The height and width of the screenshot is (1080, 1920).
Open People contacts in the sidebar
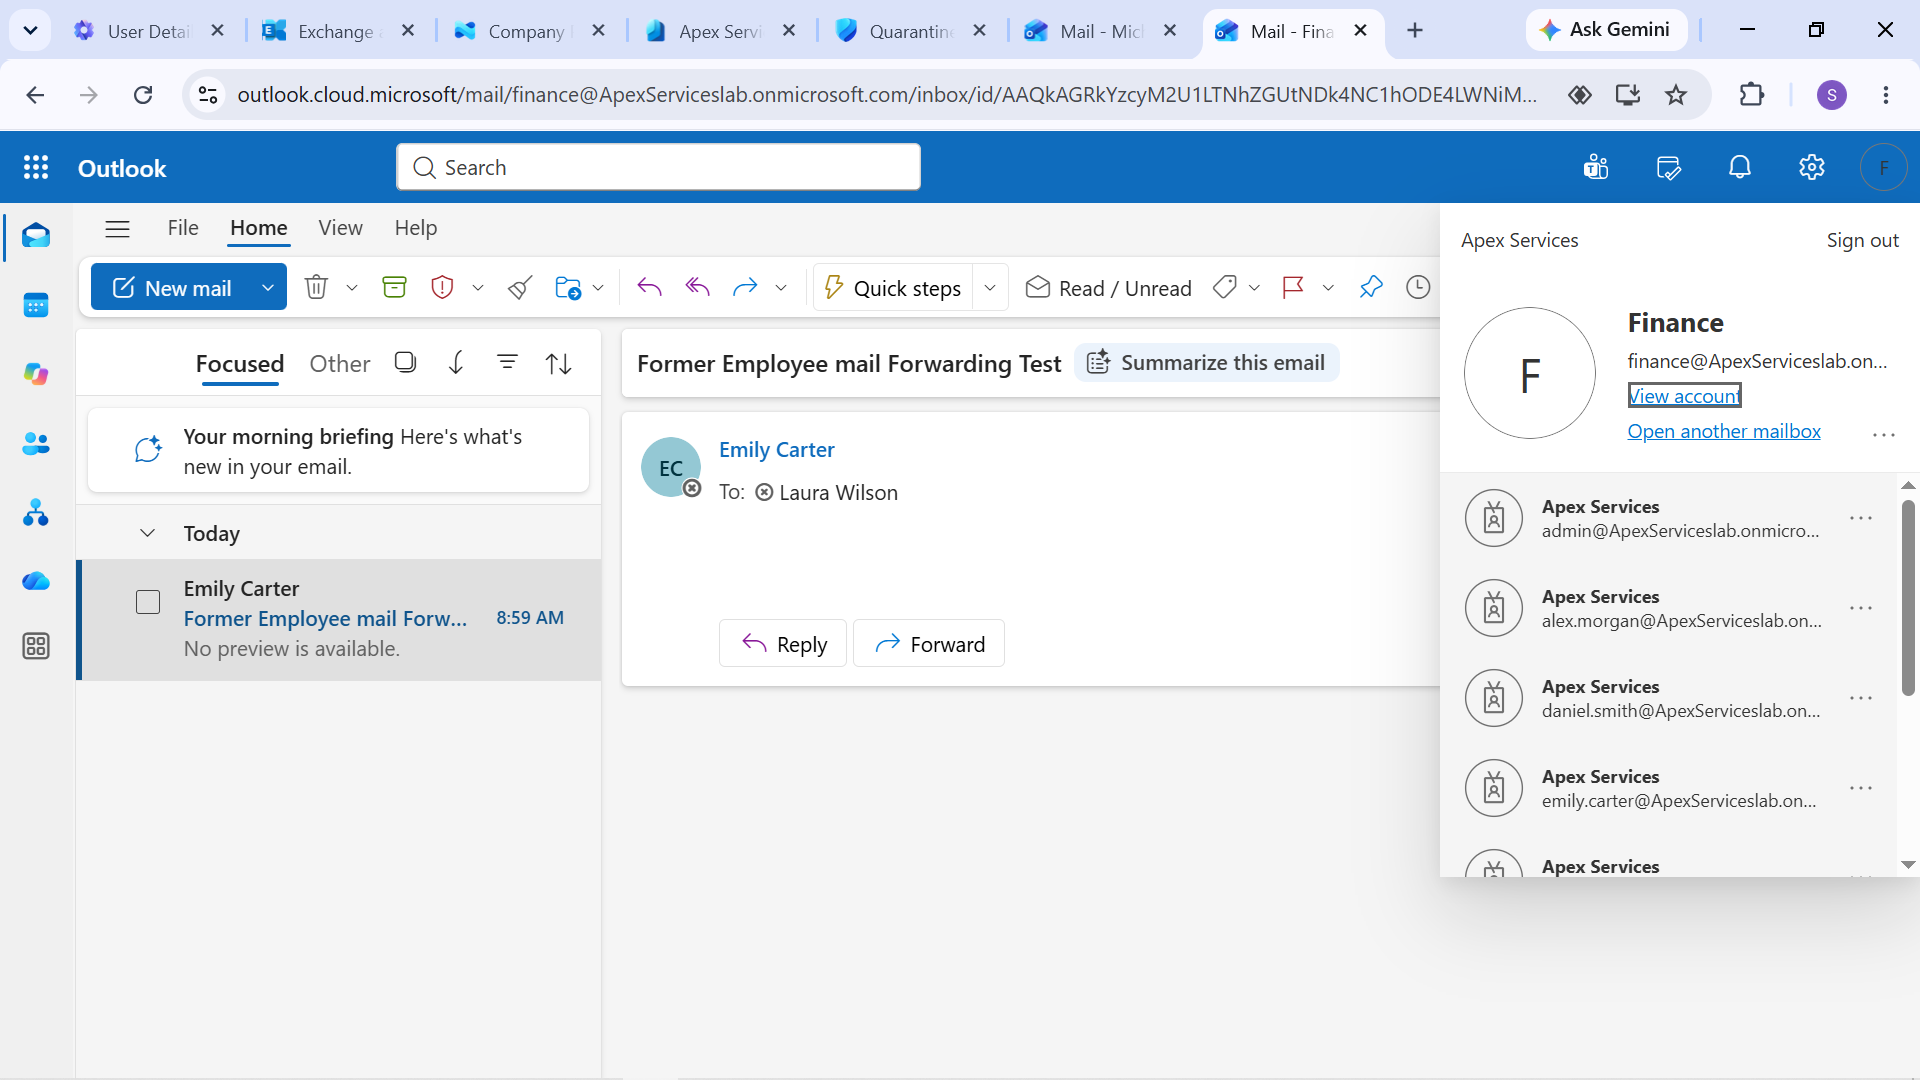(x=36, y=444)
